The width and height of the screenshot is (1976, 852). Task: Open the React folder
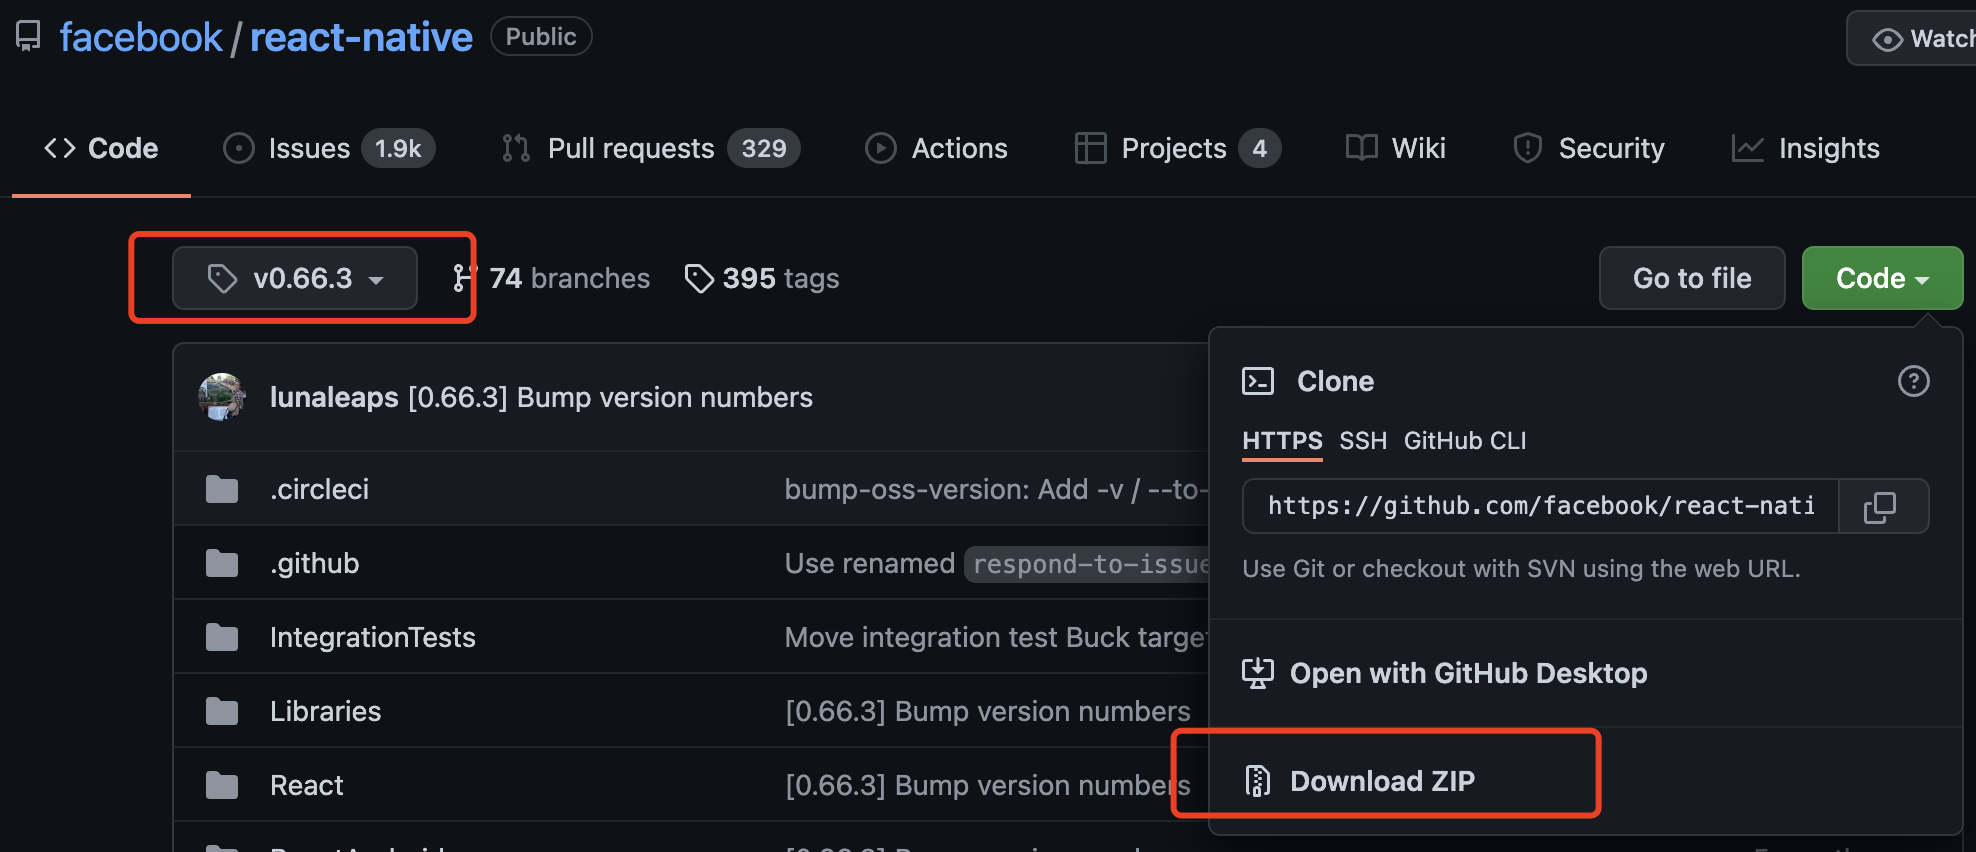(x=306, y=785)
